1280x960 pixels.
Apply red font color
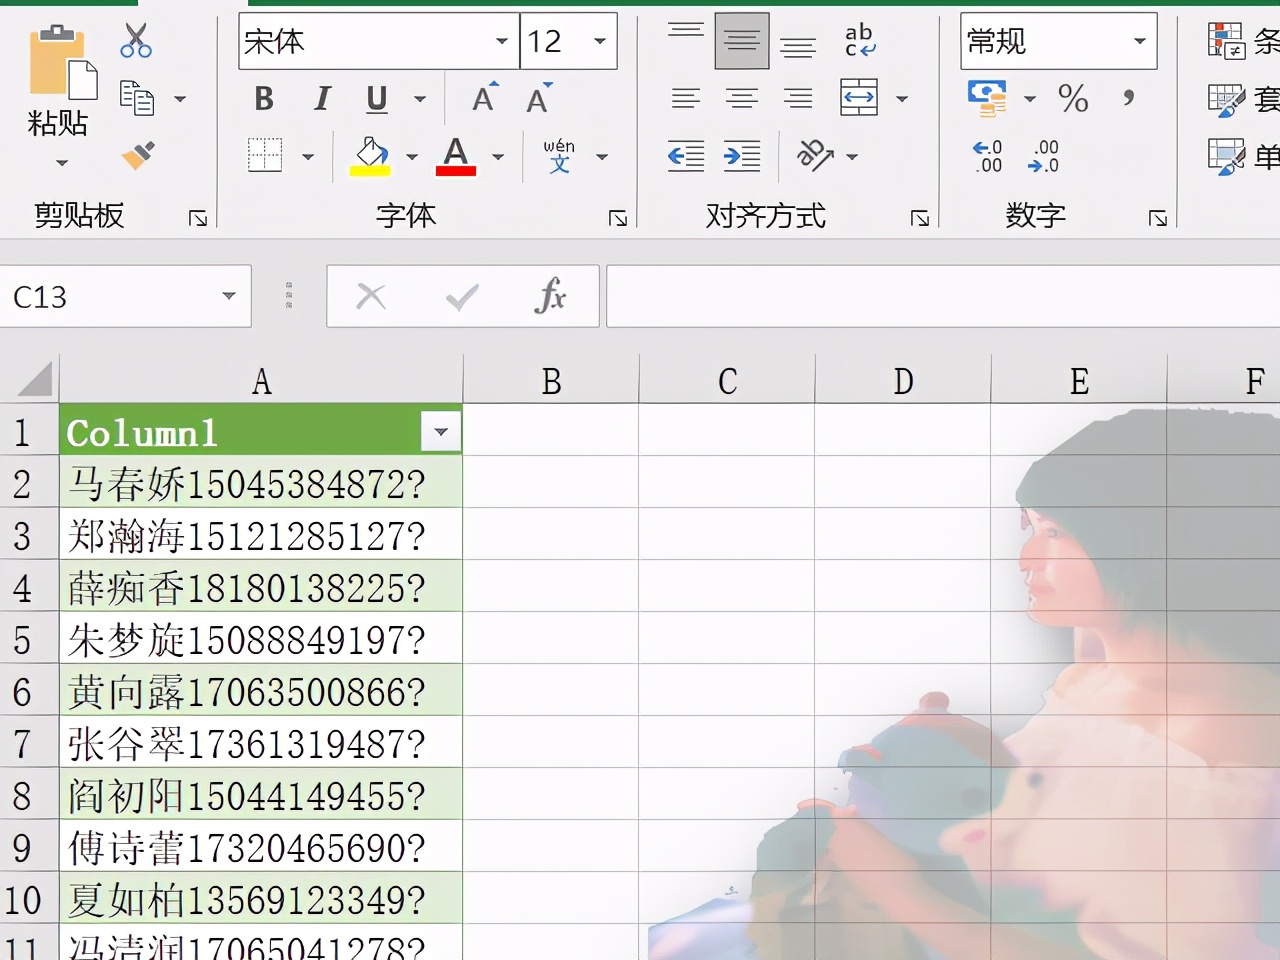pyautogui.click(x=456, y=156)
